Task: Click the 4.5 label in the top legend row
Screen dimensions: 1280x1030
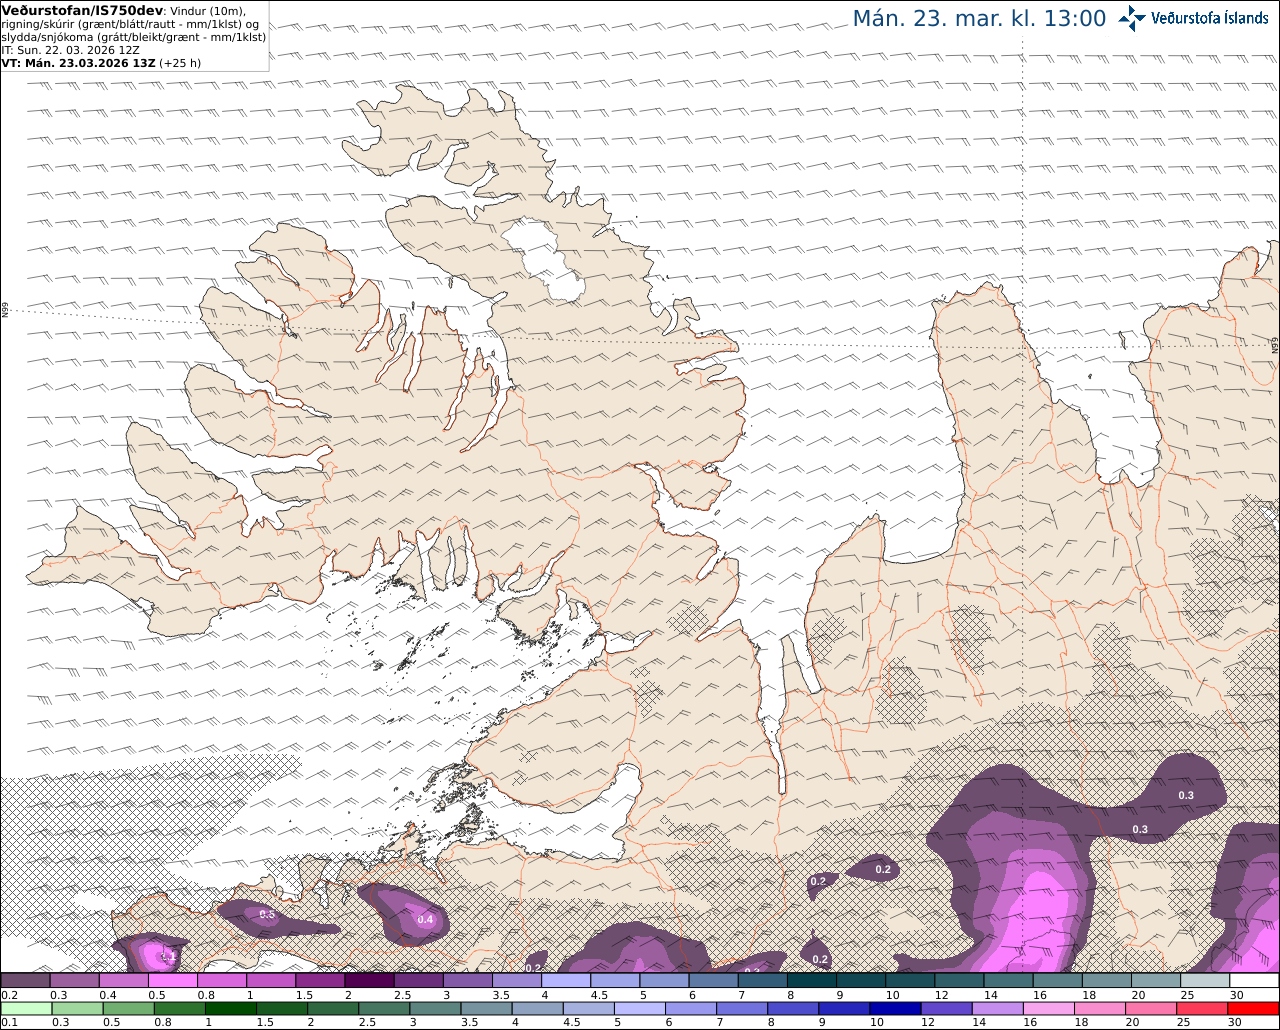Action: coord(600,995)
